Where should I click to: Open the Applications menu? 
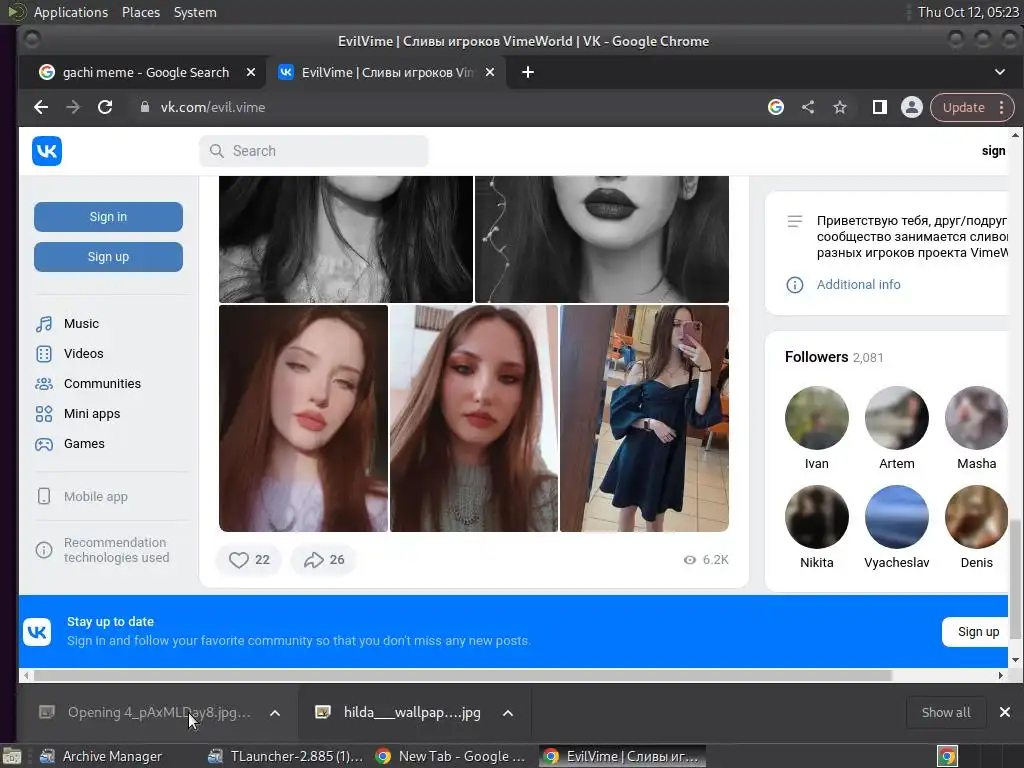click(71, 12)
